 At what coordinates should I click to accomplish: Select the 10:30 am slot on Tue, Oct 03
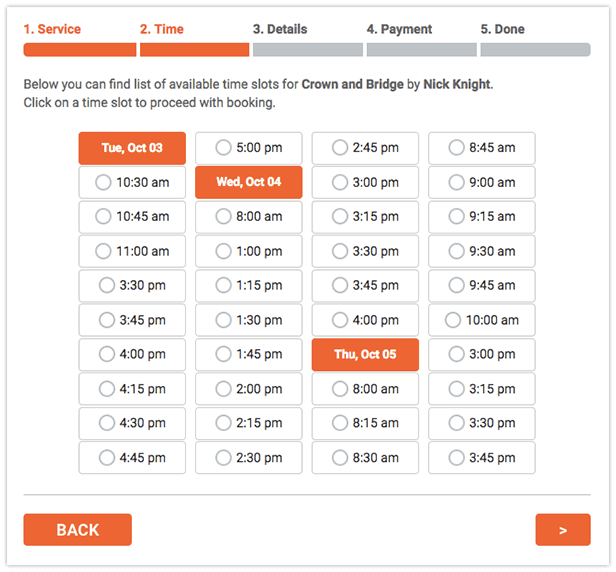click(x=132, y=182)
